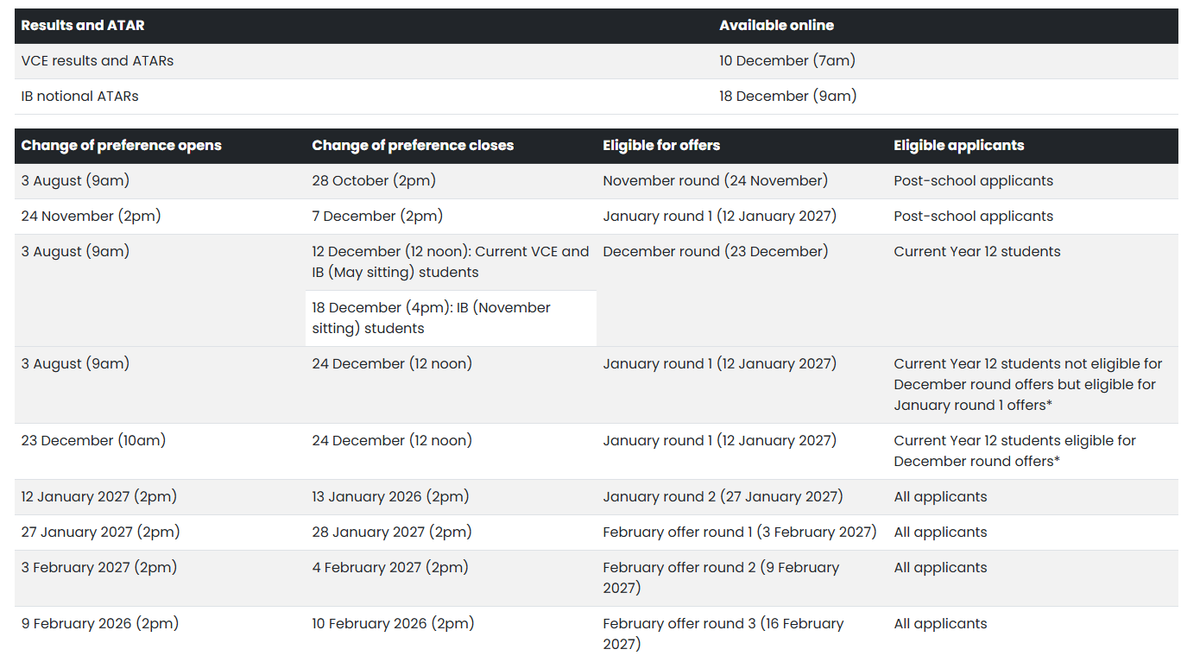Click 'December round (23 December)' cell

742,290
